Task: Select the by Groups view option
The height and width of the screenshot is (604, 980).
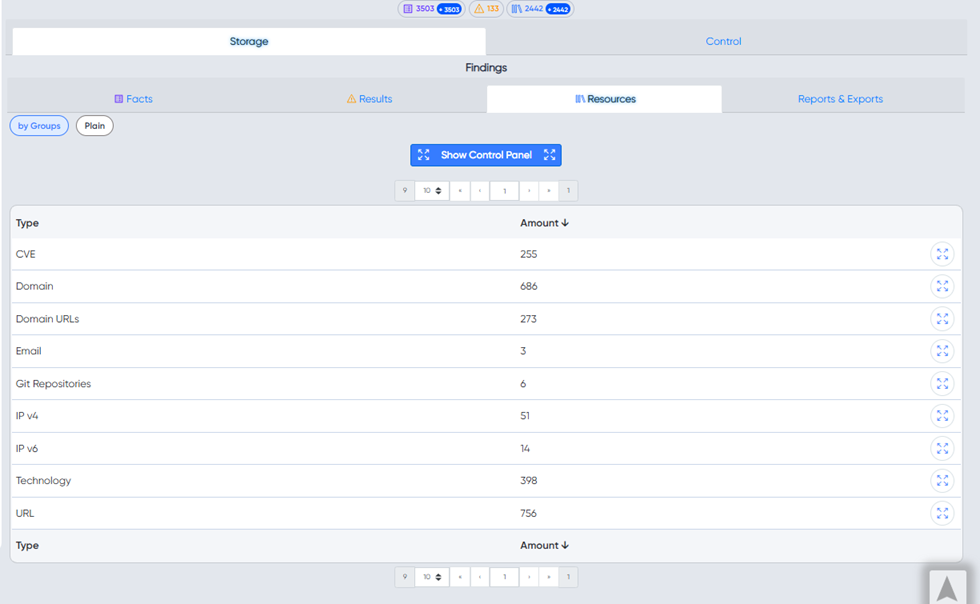Action: tap(39, 126)
